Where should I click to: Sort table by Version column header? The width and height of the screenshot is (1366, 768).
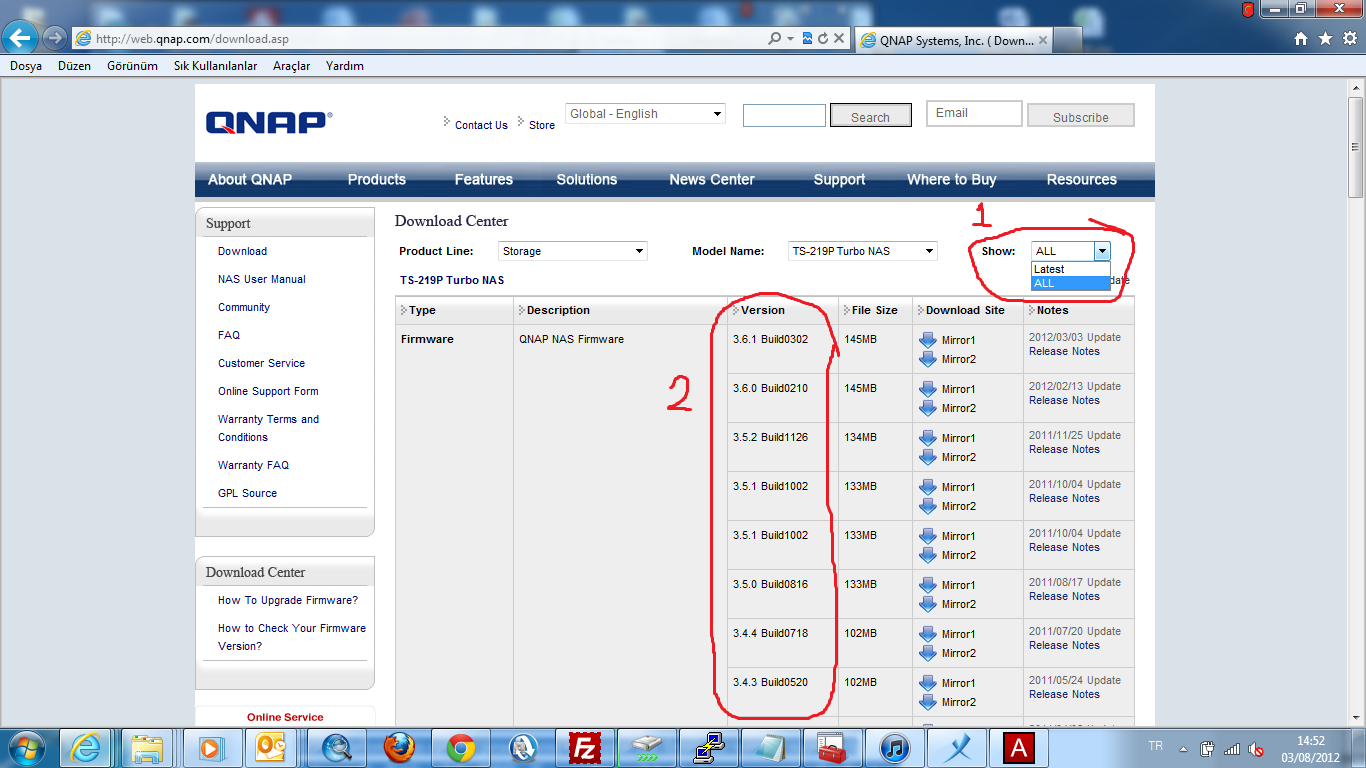(763, 310)
